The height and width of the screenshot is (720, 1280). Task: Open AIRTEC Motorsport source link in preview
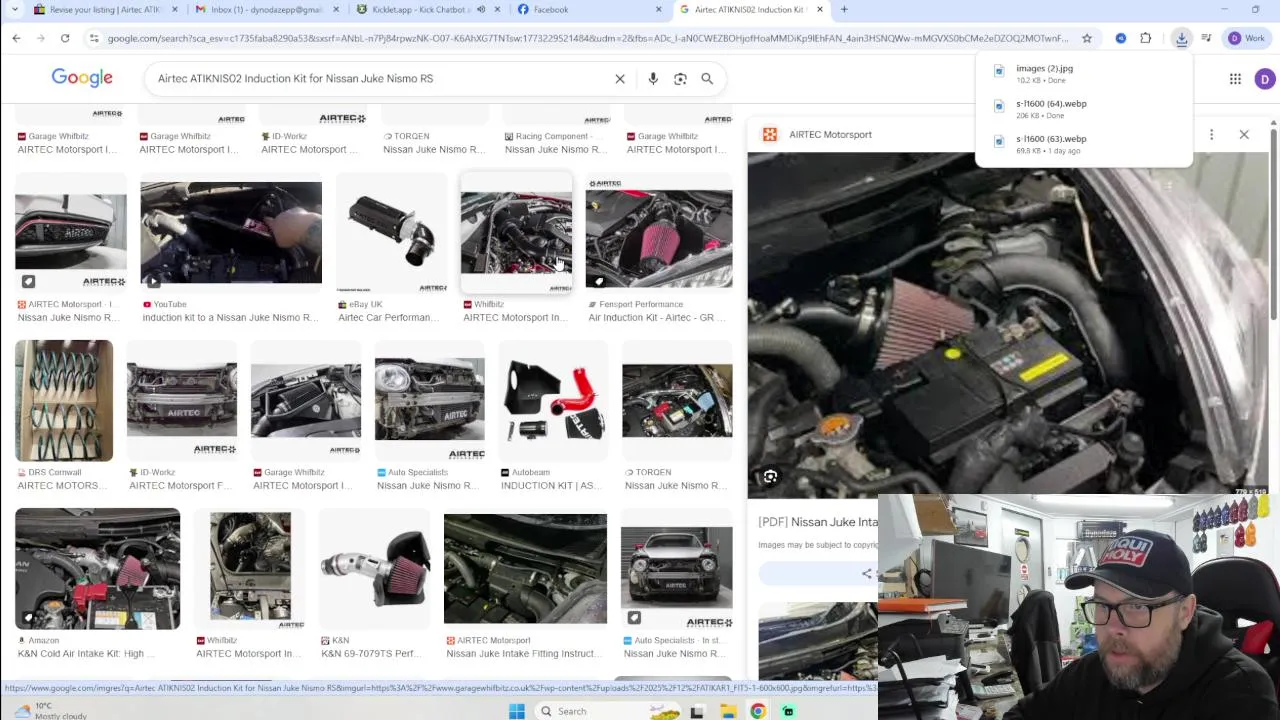pos(830,134)
